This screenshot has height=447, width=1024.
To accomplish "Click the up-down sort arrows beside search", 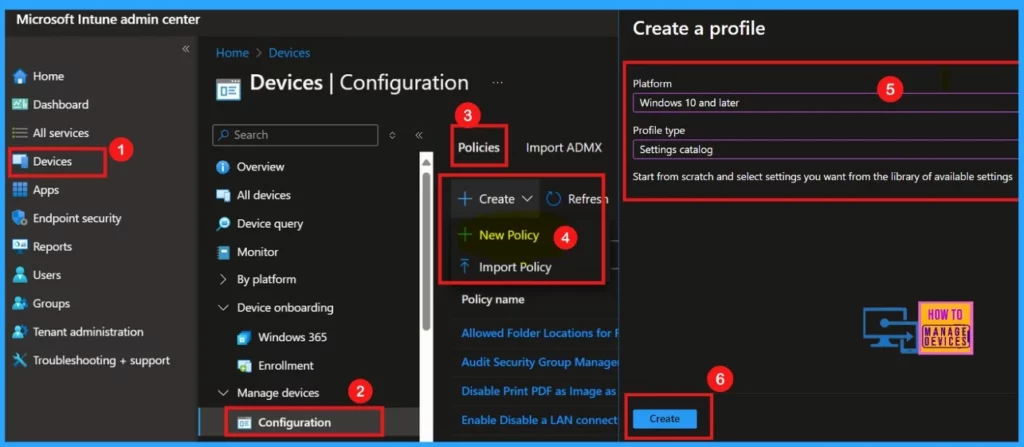I will [x=392, y=135].
